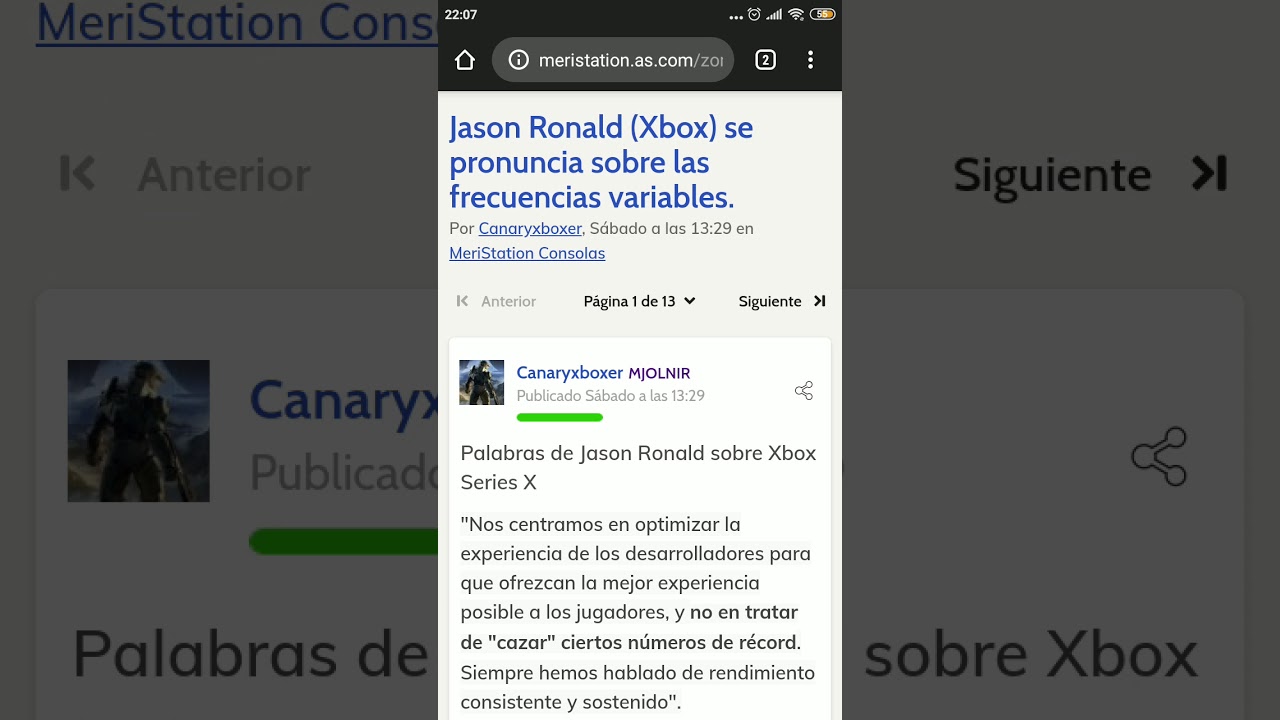
Task: Click background Siguiente text on the right
Action: click(1052, 175)
